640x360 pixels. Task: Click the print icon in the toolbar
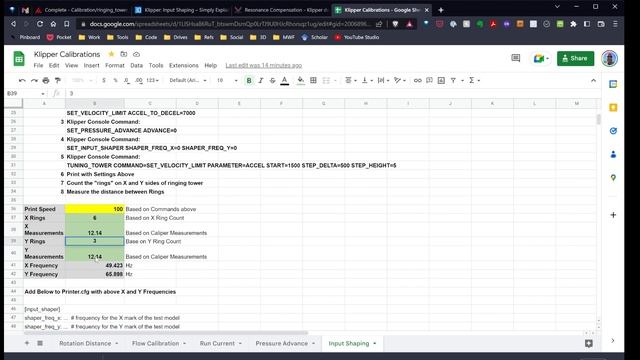click(x=46, y=80)
